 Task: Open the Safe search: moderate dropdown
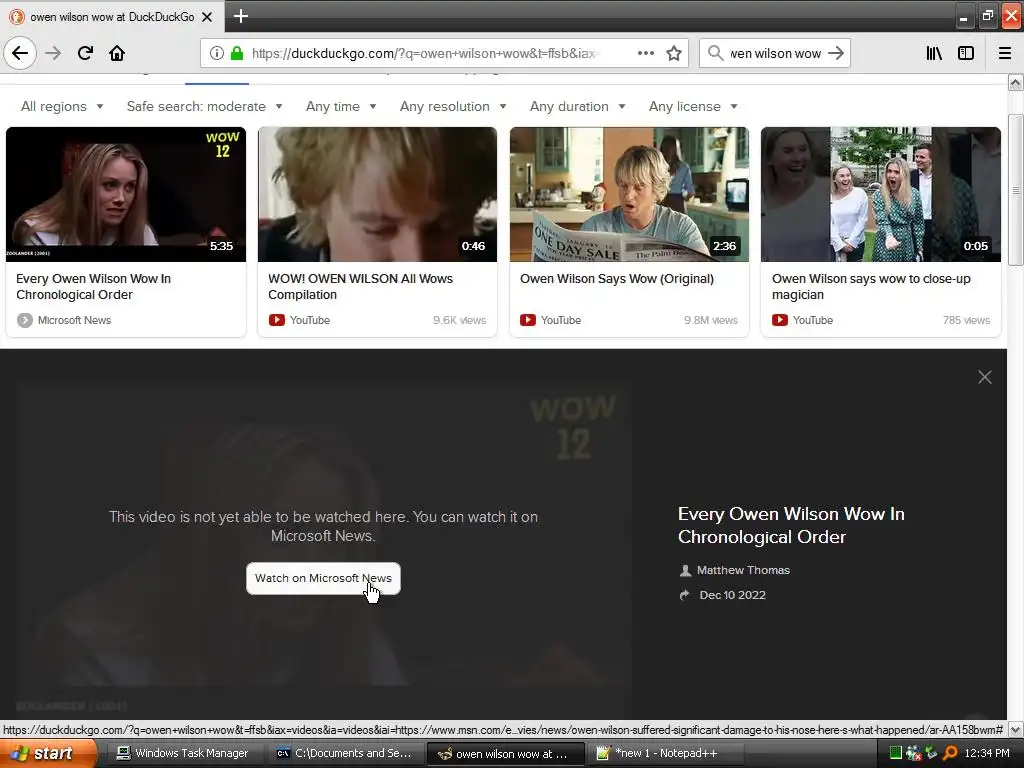204,106
